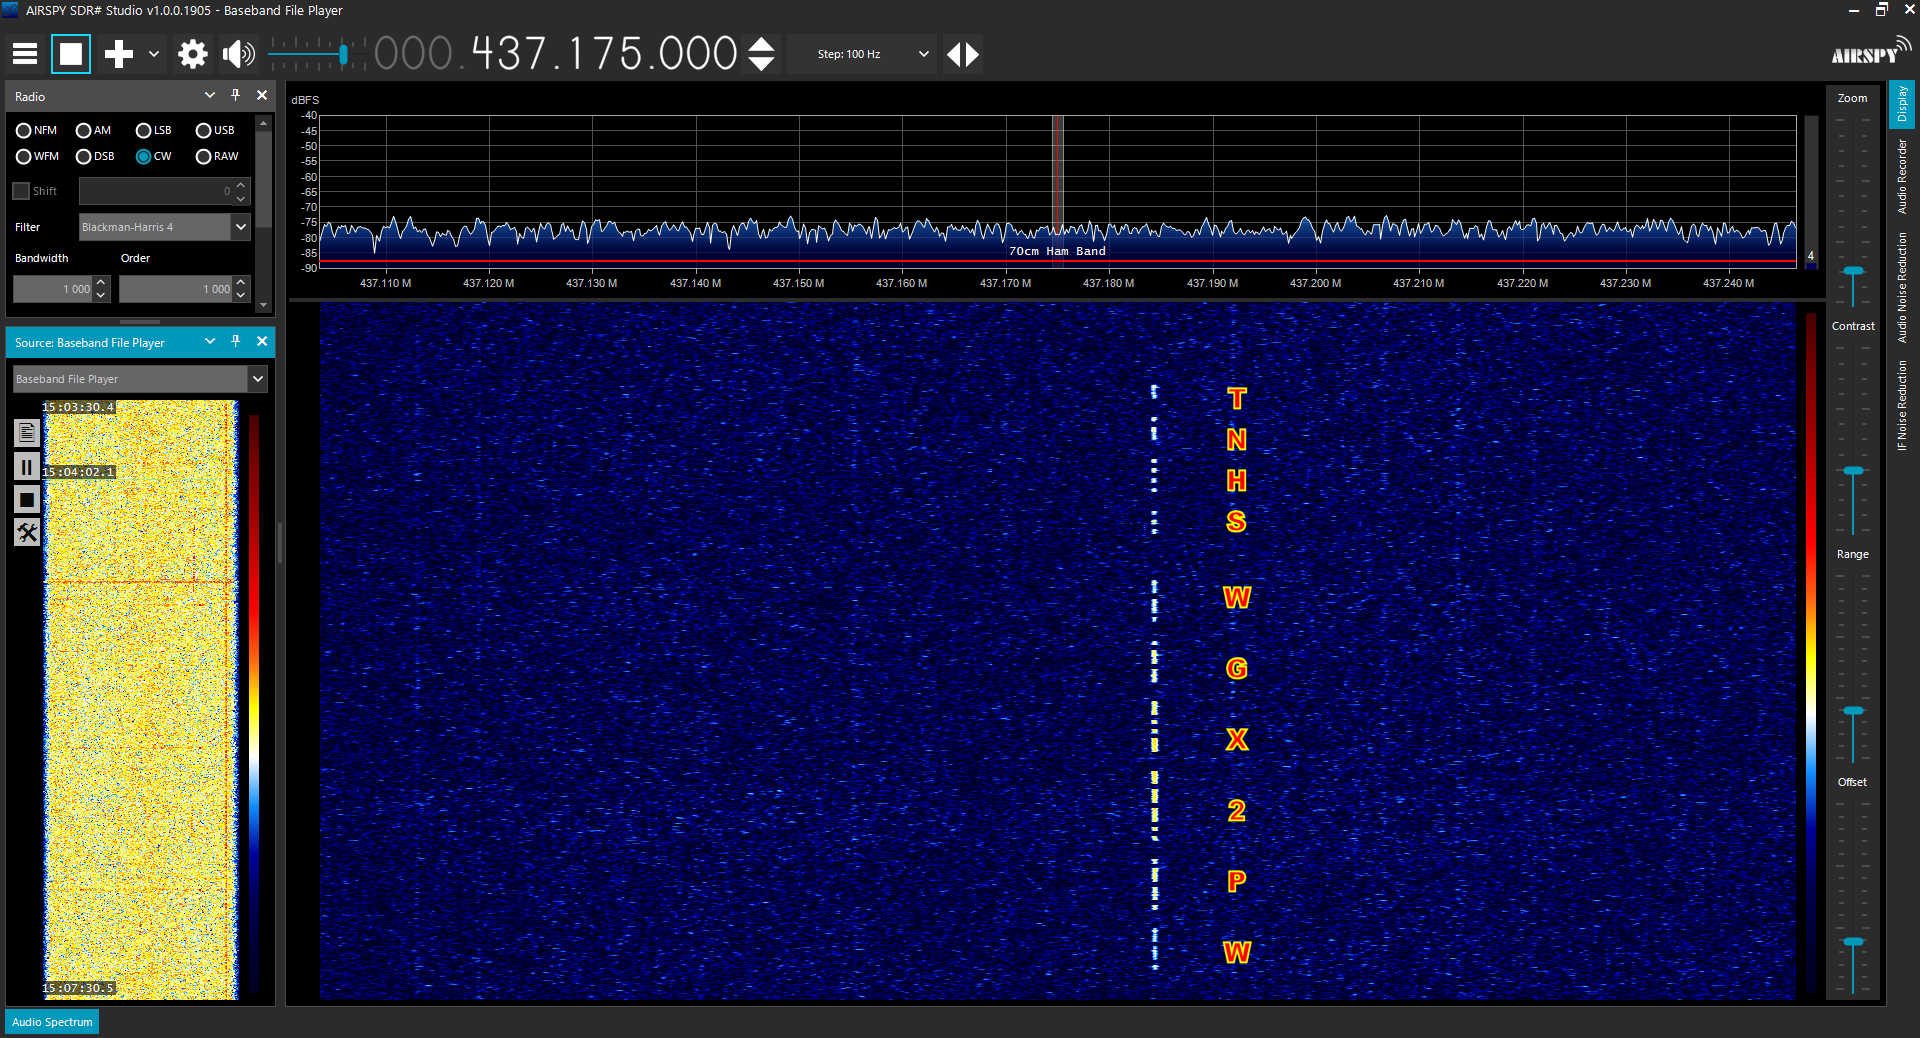
Task: Open the Audio Spectrum tab
Action: pos(52,1022)
